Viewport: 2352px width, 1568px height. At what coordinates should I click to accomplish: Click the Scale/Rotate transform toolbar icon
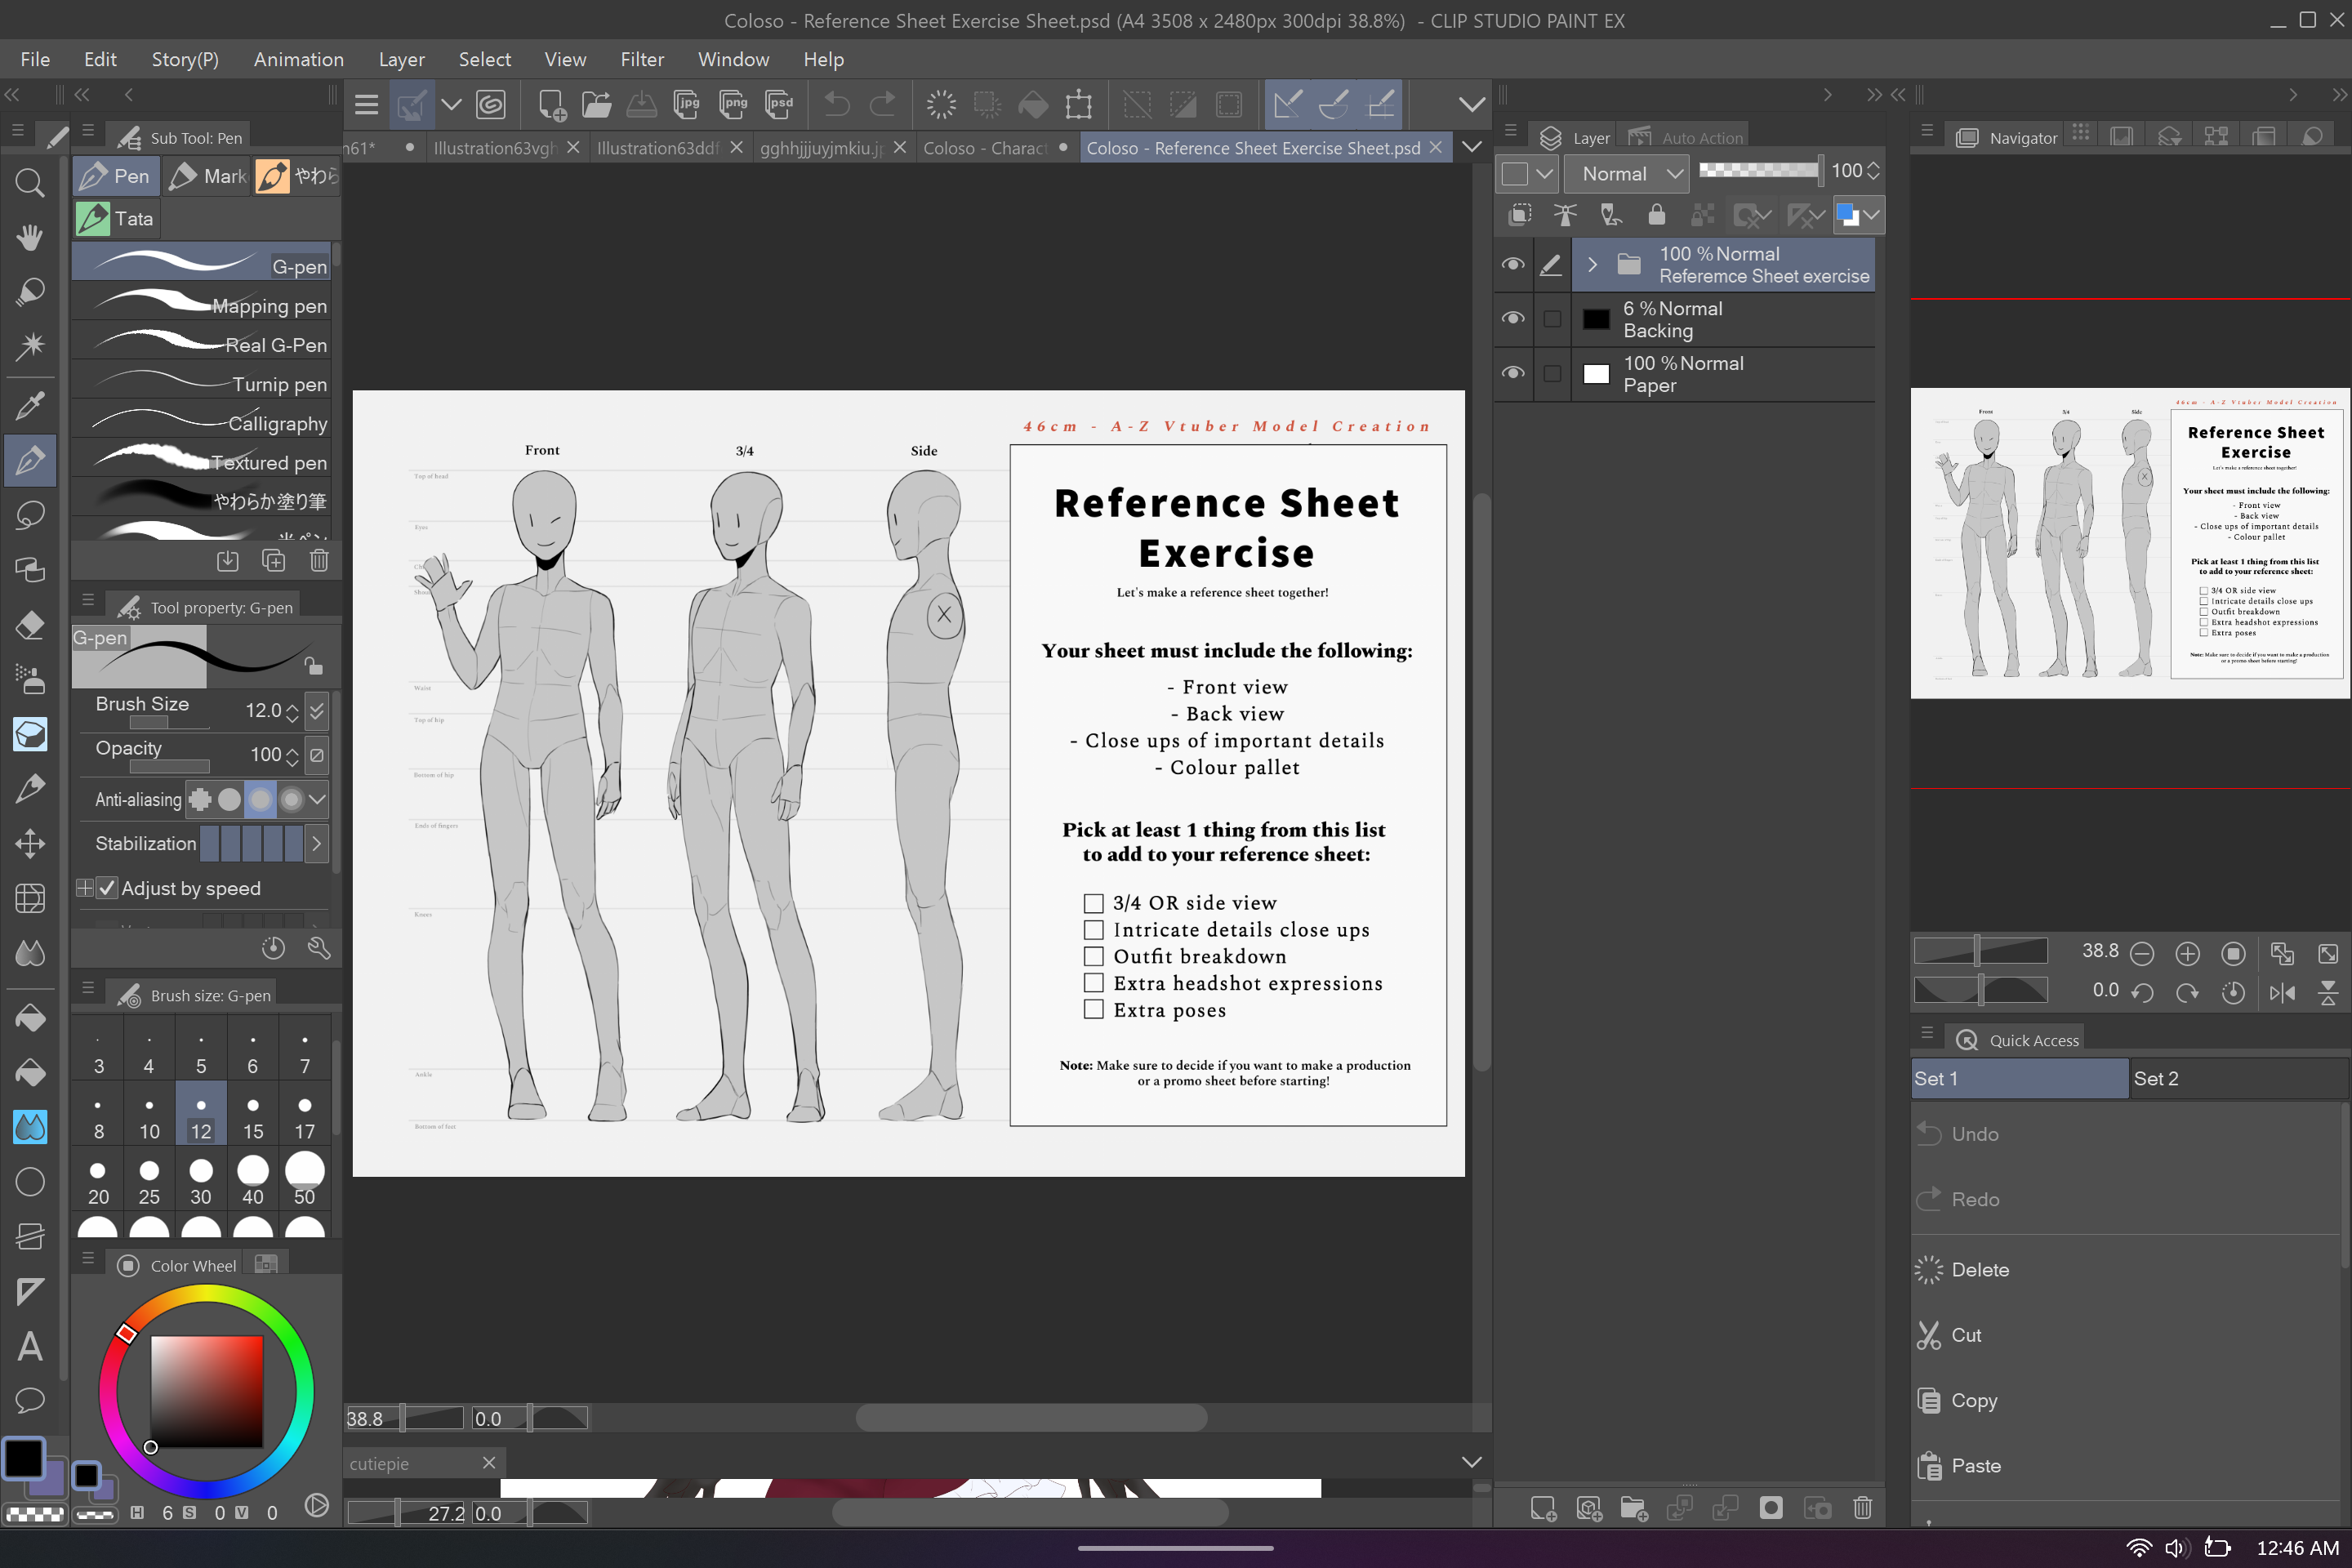click(1079, 104)
